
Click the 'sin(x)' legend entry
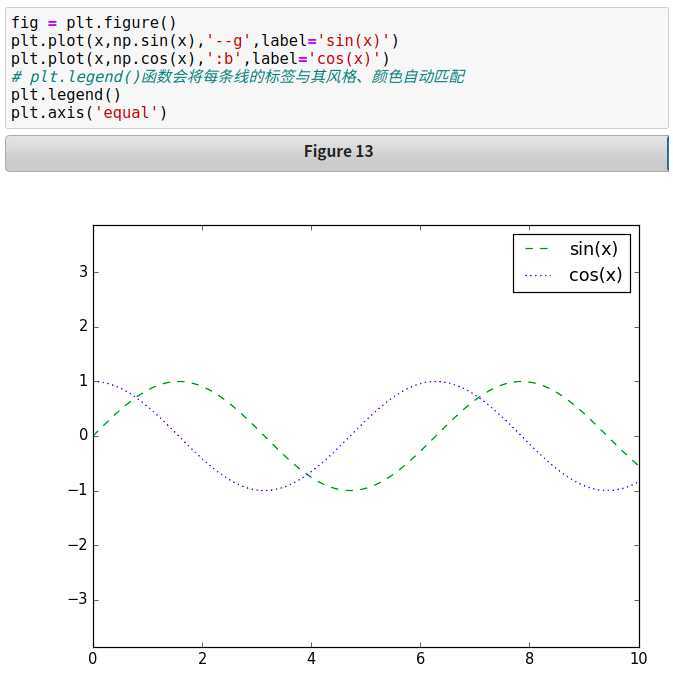point(571,249)
